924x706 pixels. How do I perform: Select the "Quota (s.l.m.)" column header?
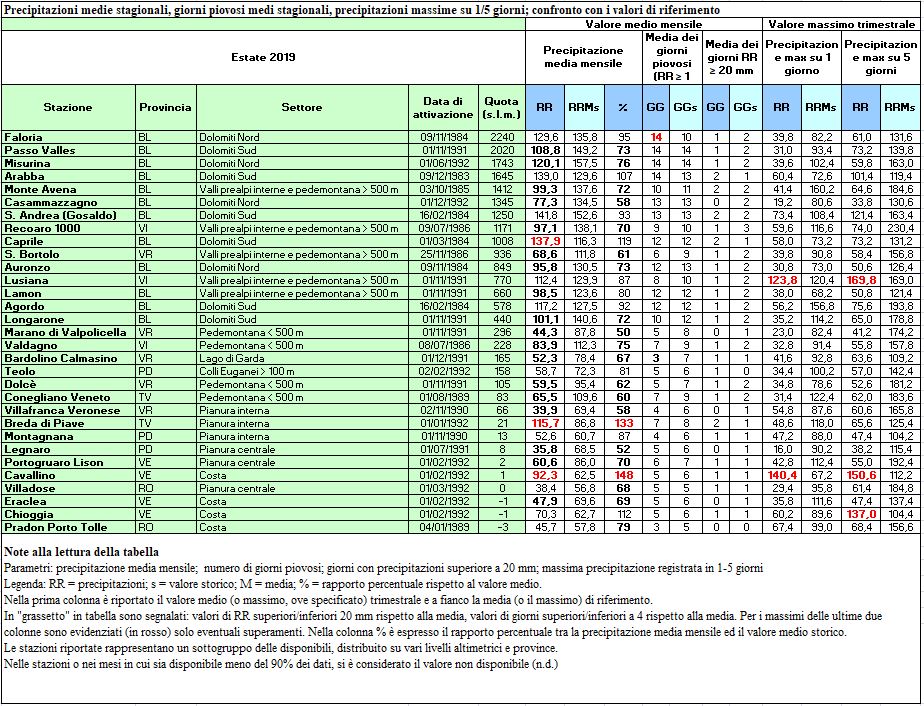point(501,107)
